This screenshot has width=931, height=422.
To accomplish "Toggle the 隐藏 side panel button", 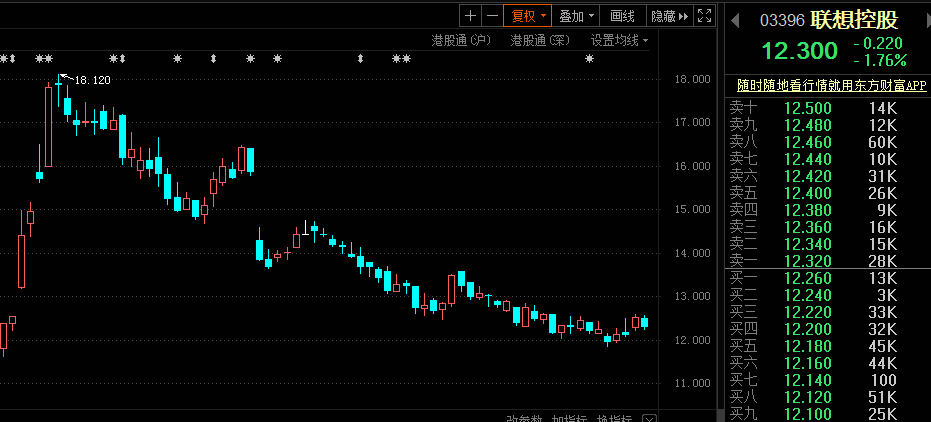I will (668, 15).
